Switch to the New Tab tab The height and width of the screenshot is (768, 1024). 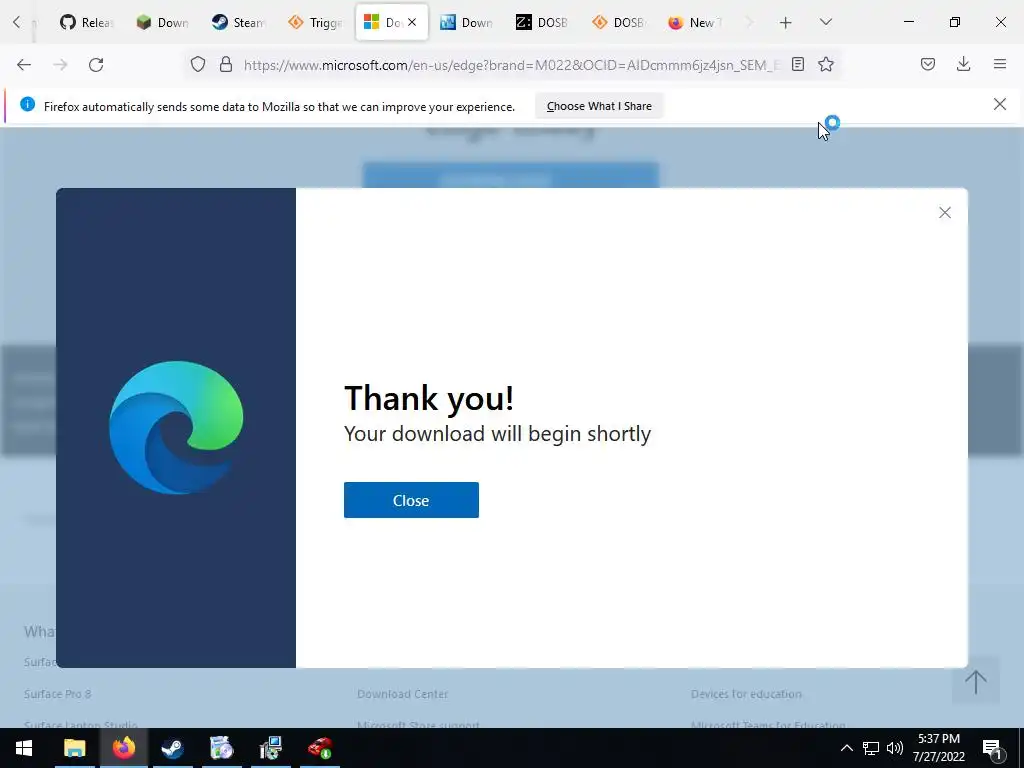click(x=696, y=22)
